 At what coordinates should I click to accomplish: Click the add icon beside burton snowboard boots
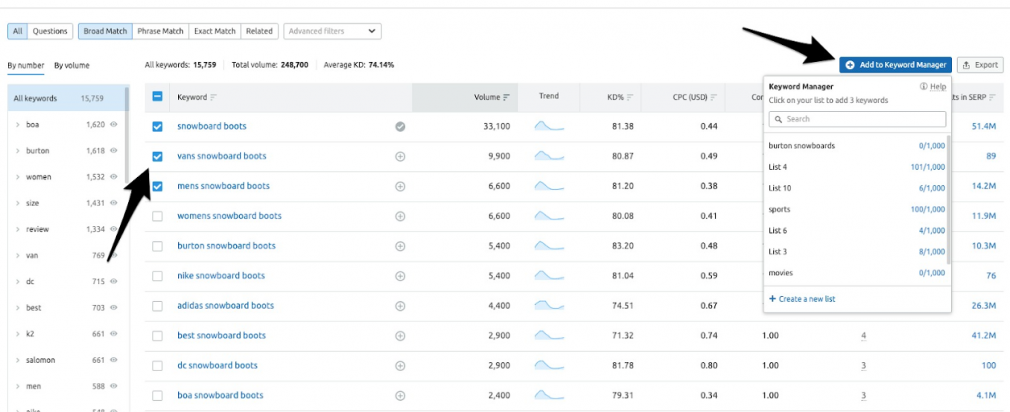pos(400,246)
